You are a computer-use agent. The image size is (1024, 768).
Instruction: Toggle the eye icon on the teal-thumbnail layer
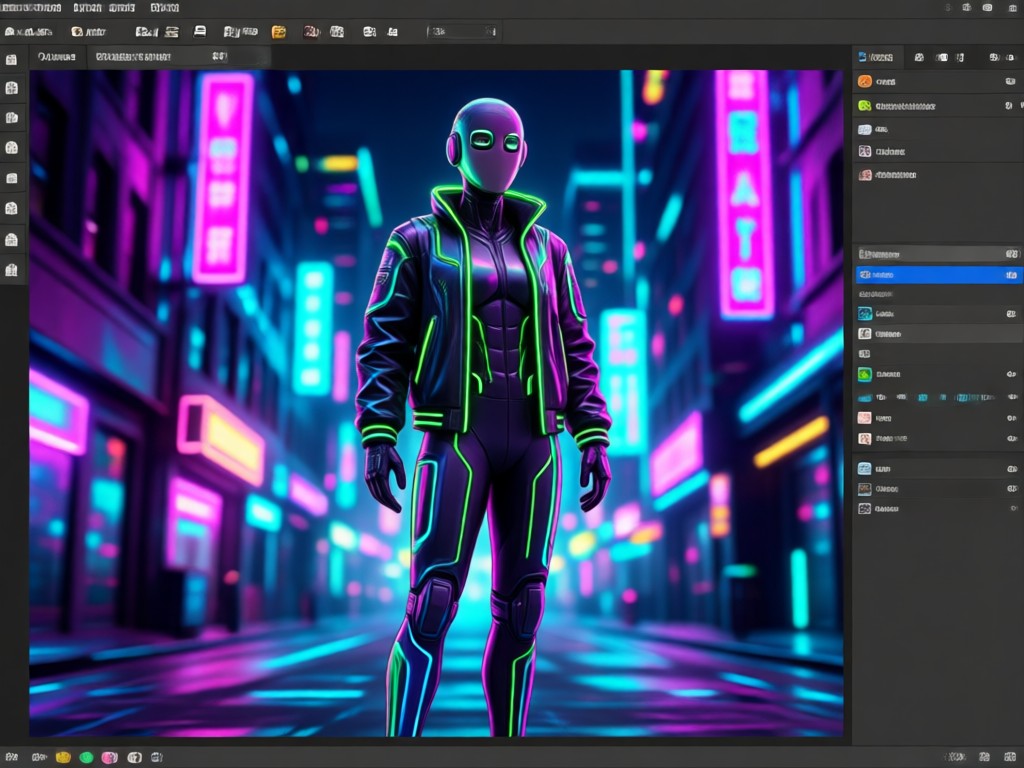[1011, 314]
